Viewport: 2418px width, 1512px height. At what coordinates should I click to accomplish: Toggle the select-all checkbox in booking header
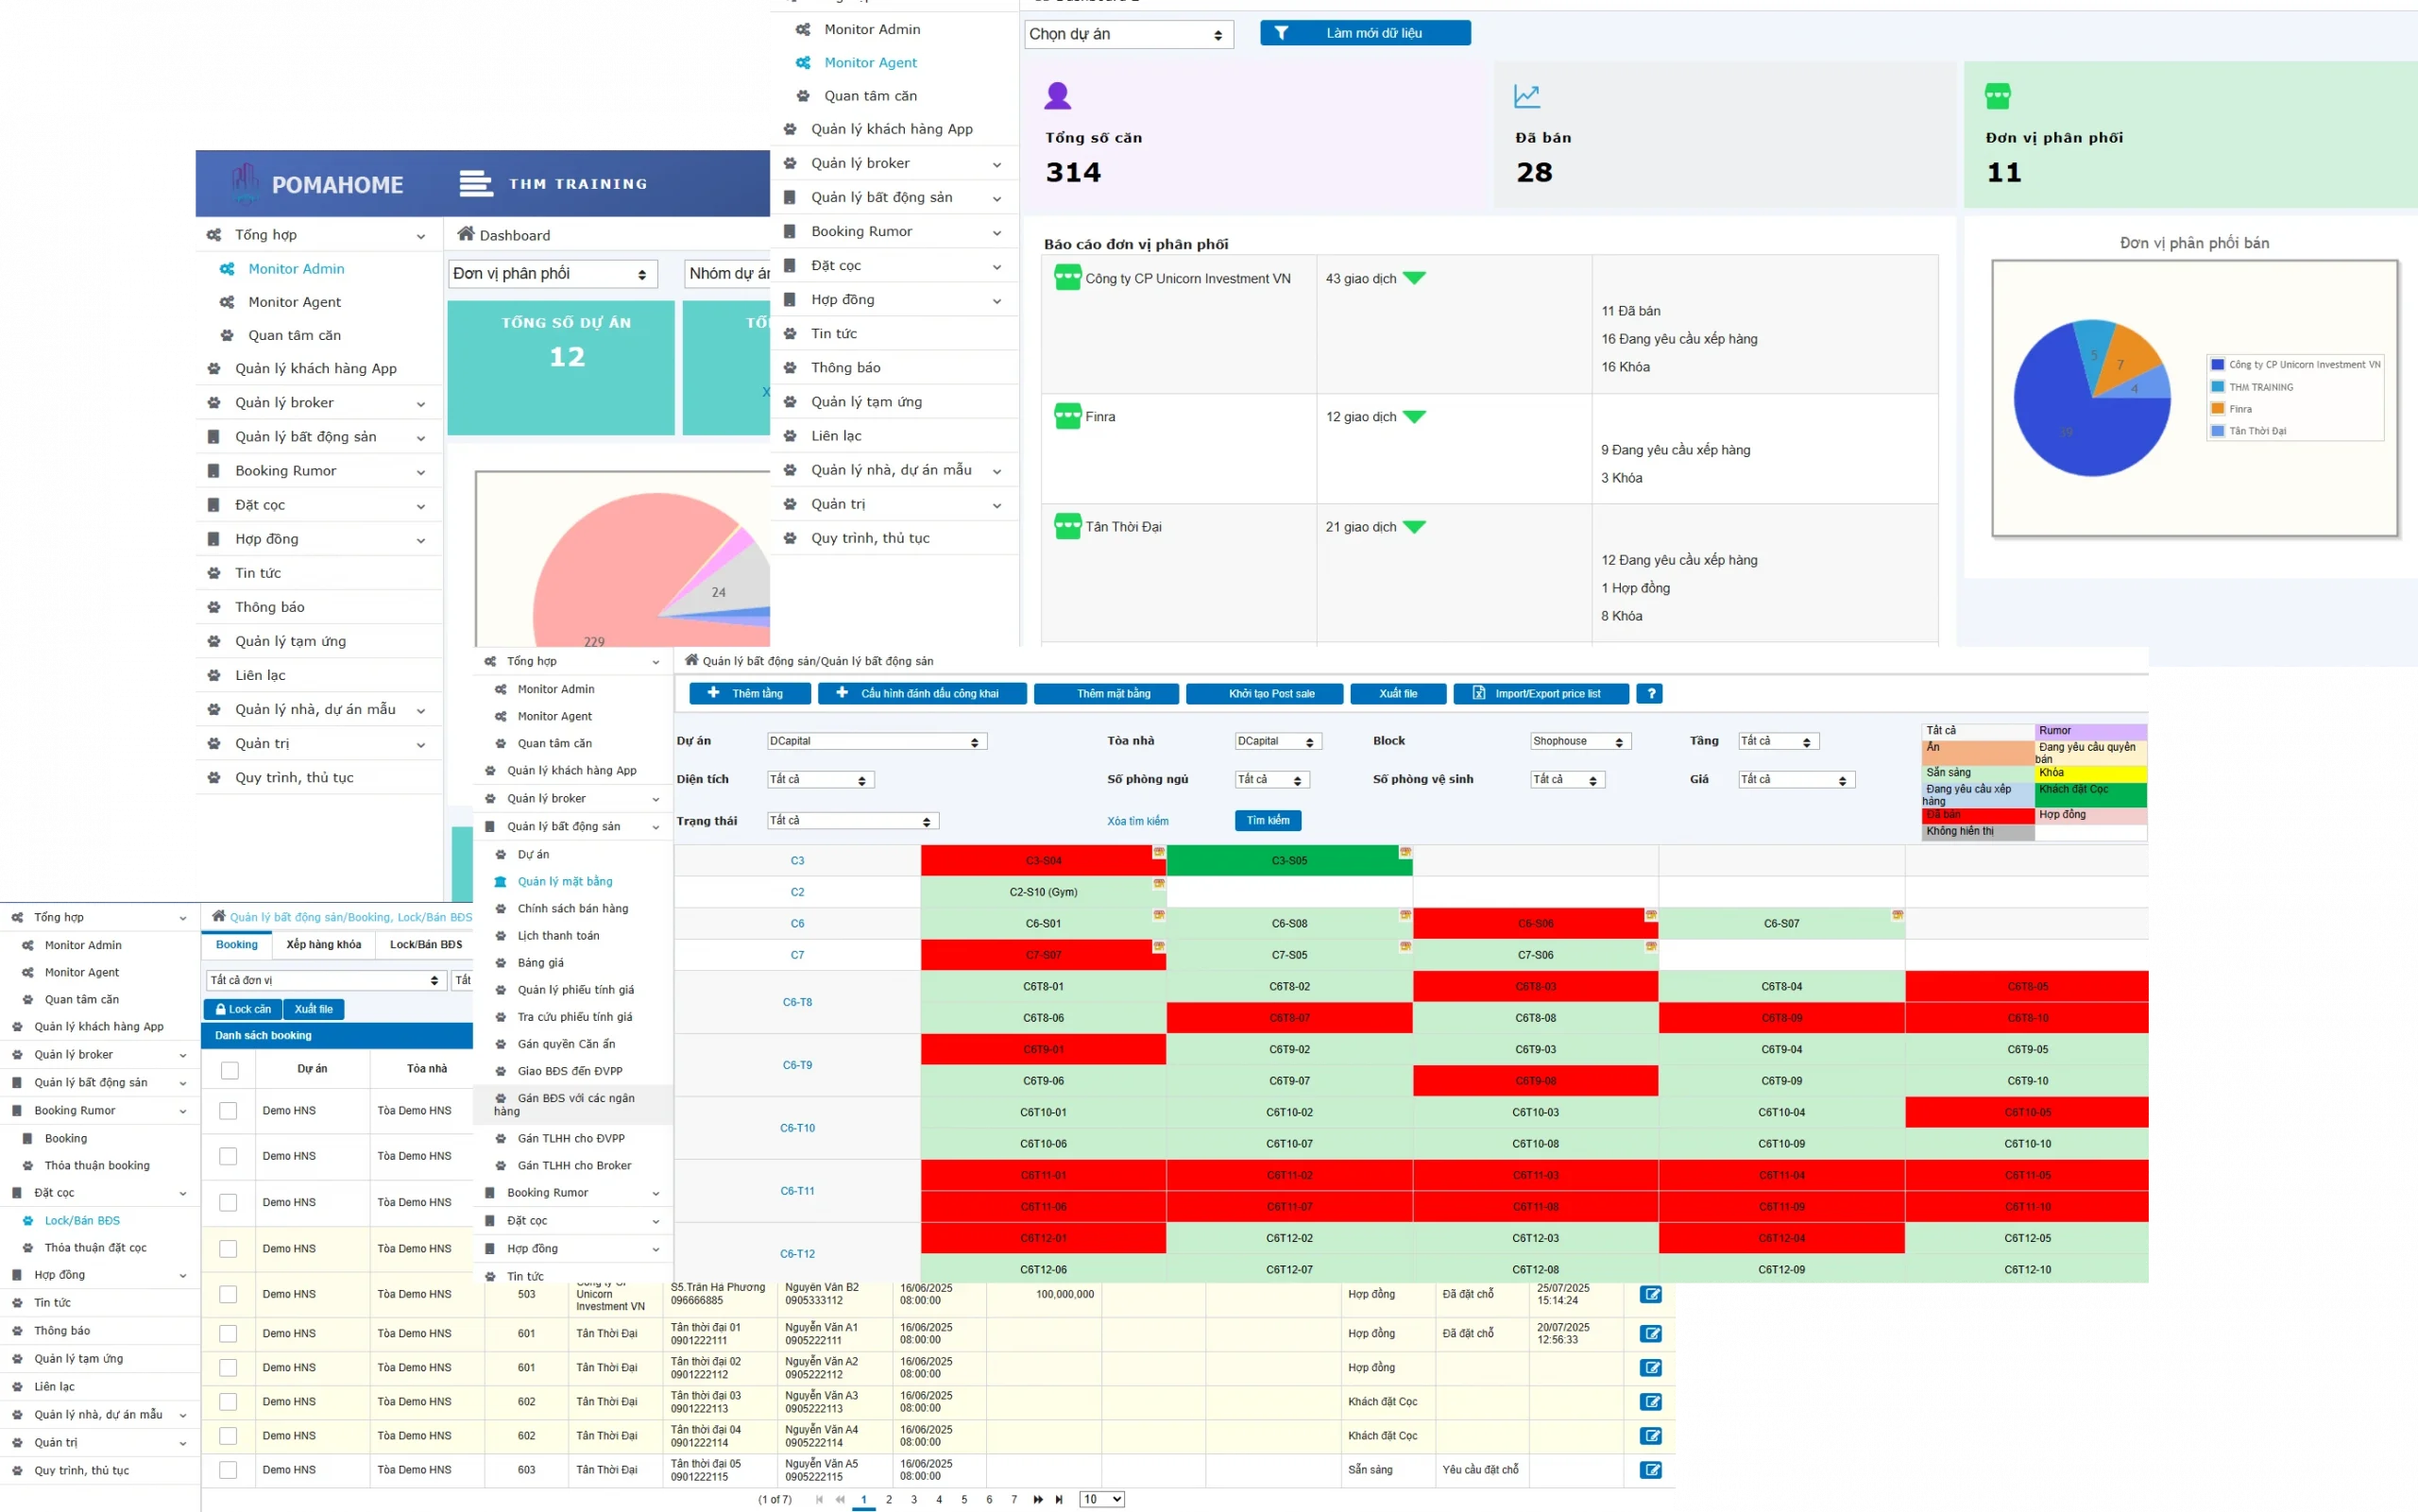click(x=230, y=1070)
